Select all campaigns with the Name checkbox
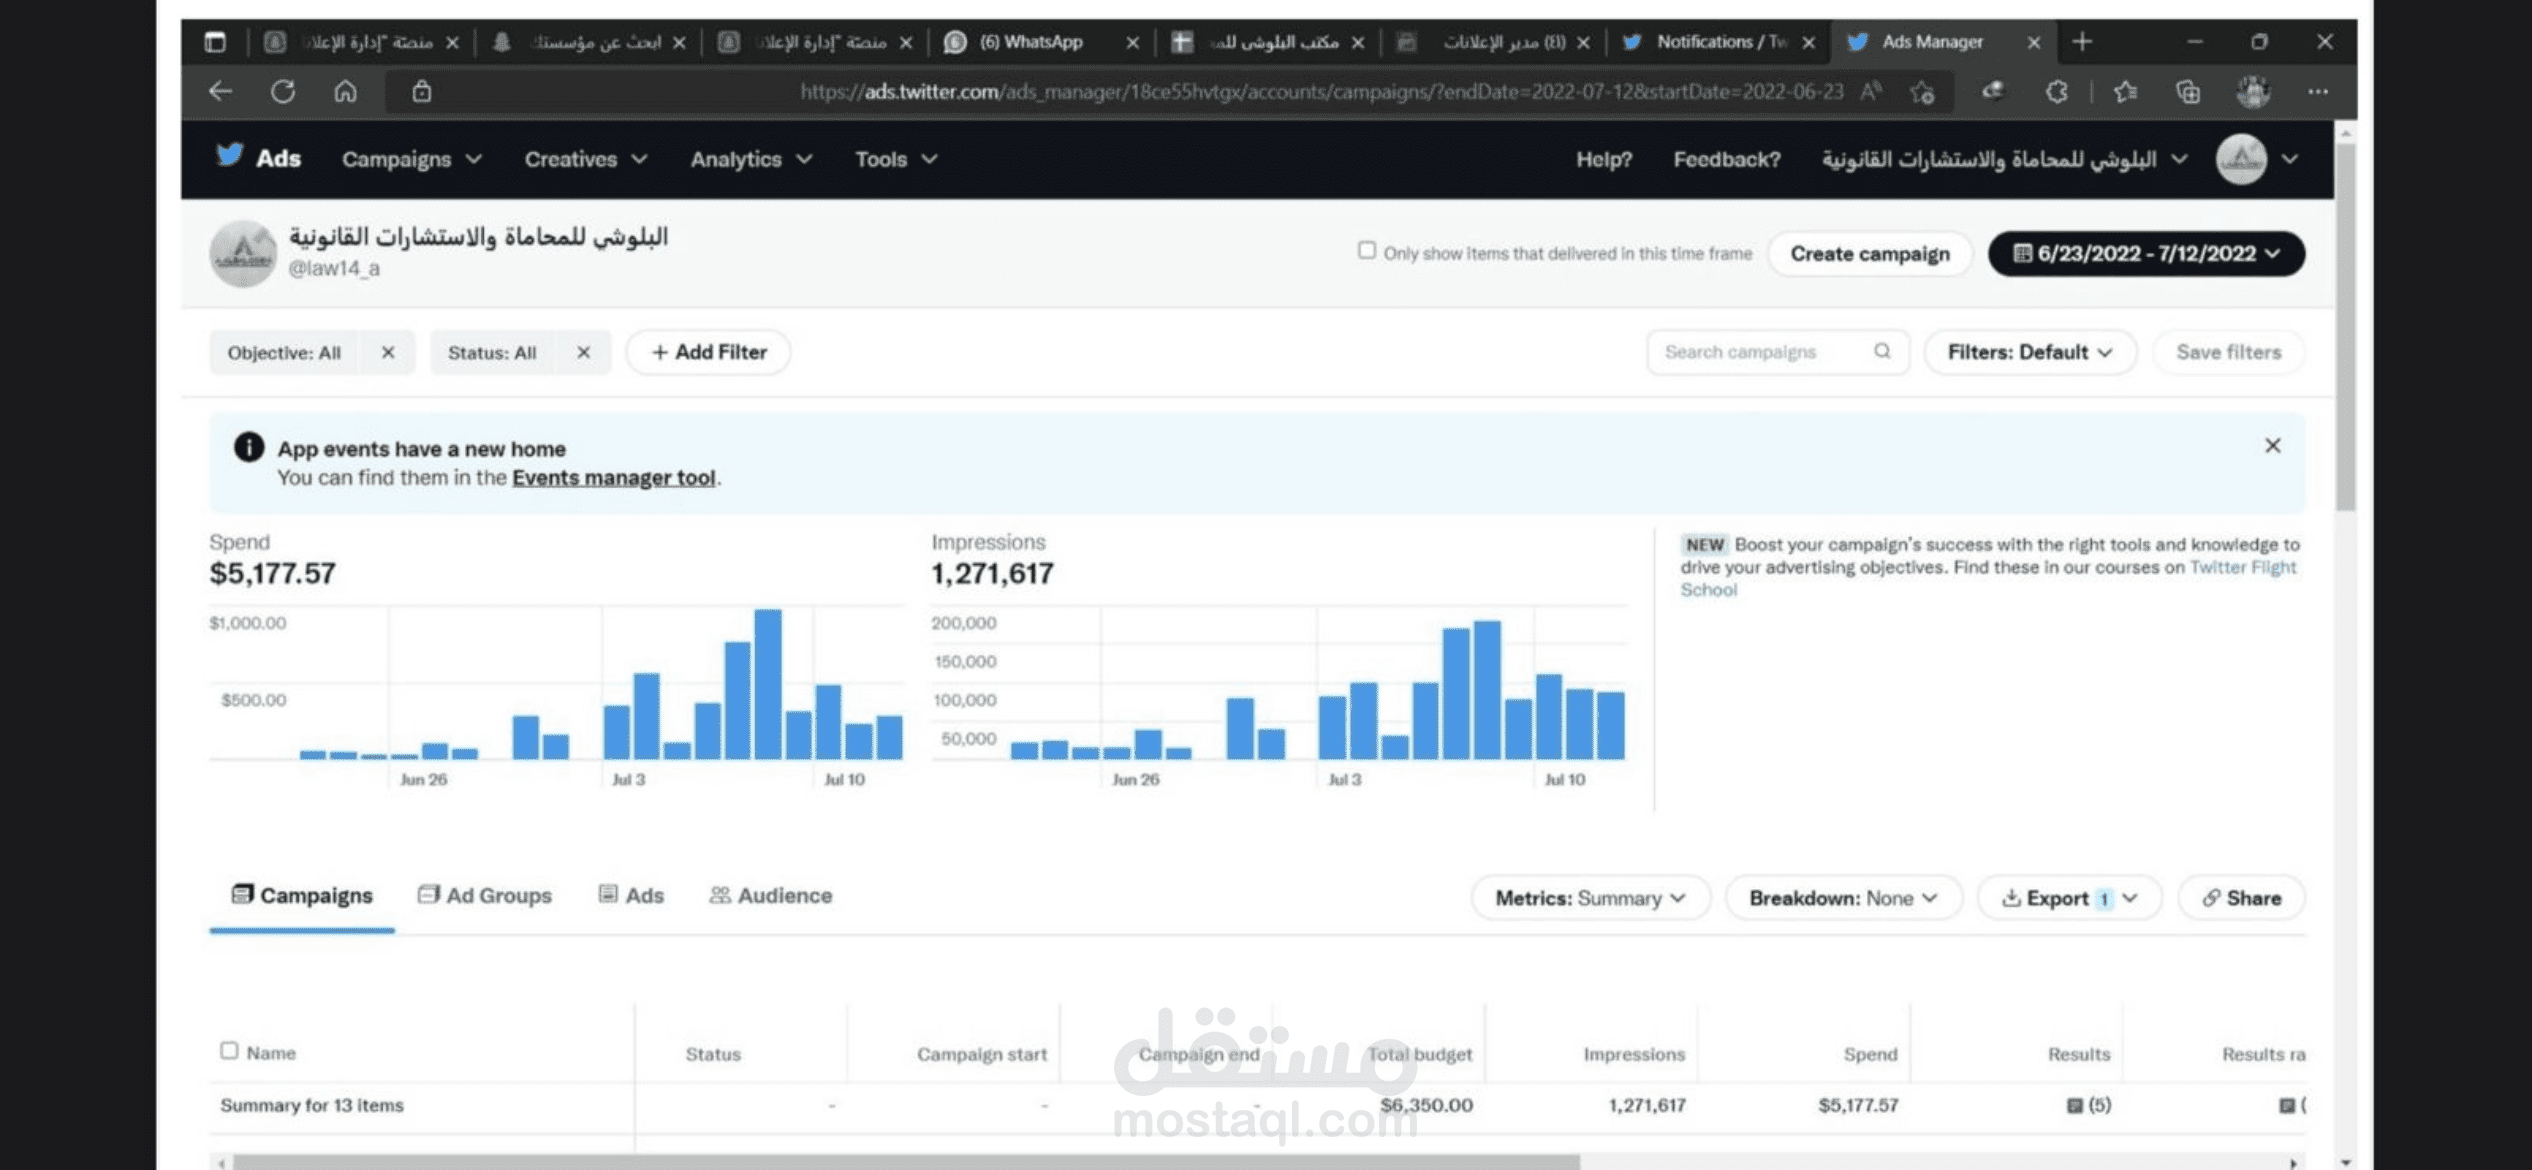2532x1170 pixels. (x=229, y=1050)
